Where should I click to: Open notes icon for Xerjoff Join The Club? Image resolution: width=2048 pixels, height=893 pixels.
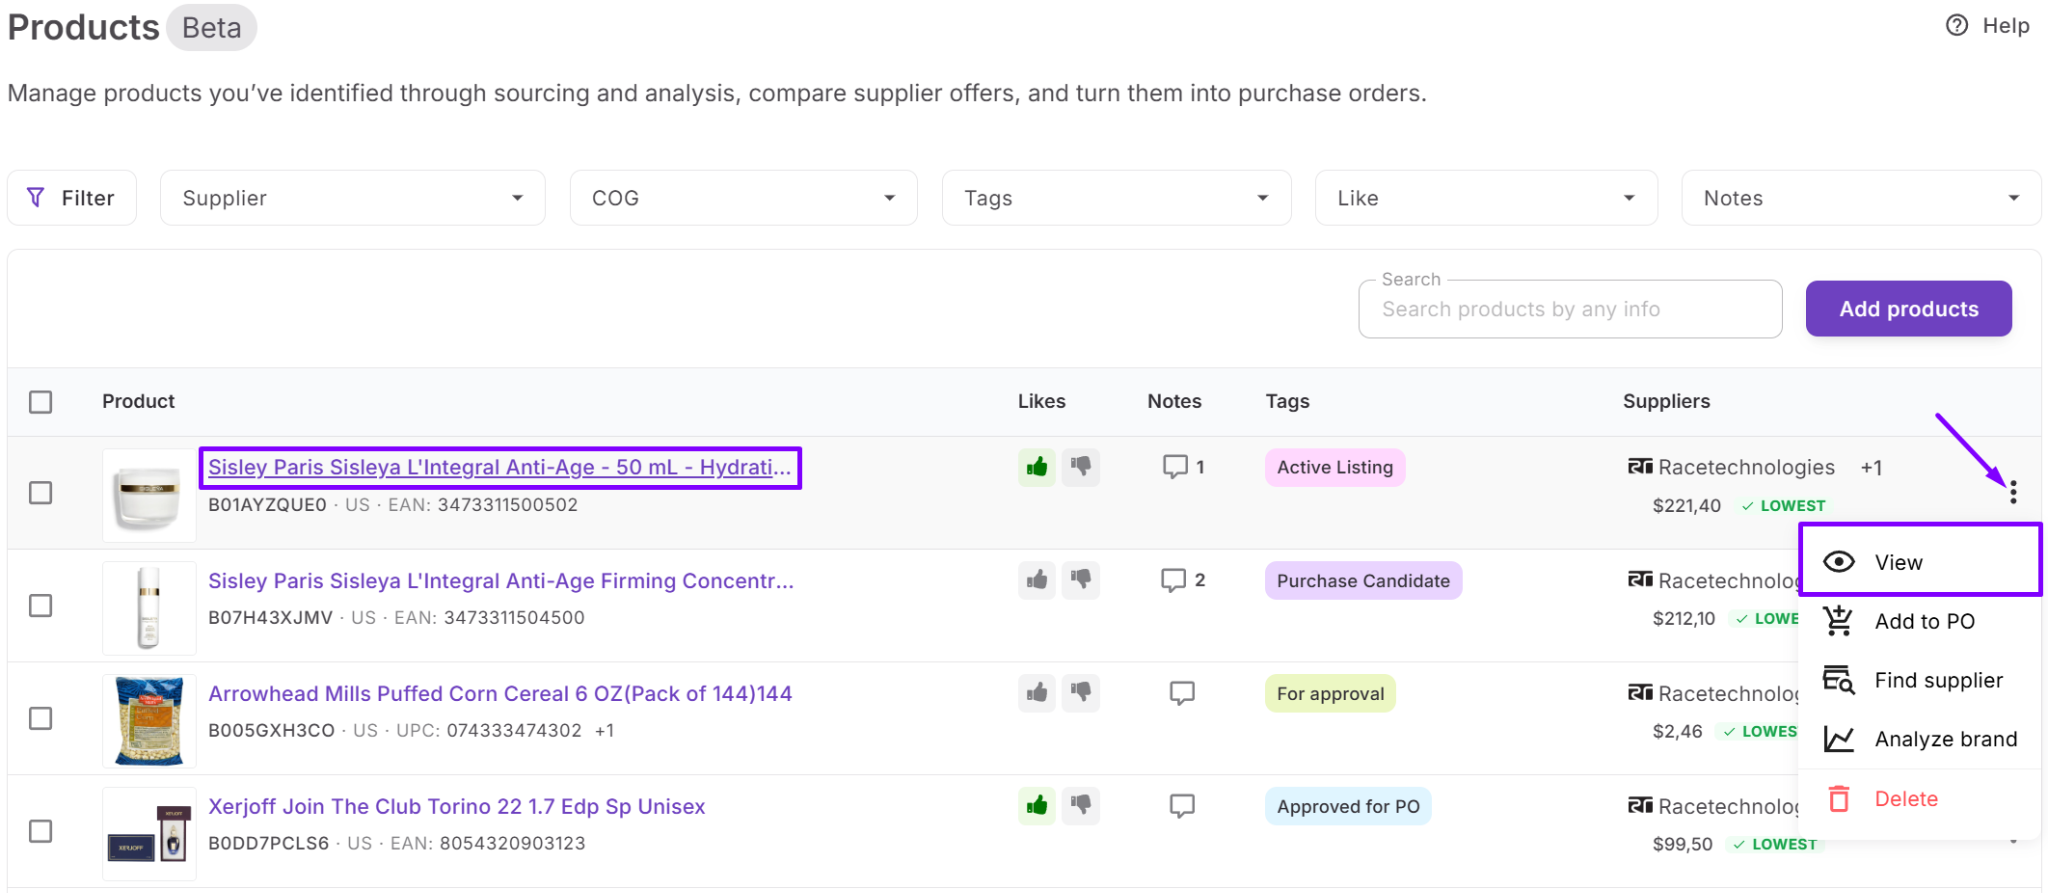coord(1182,806)
